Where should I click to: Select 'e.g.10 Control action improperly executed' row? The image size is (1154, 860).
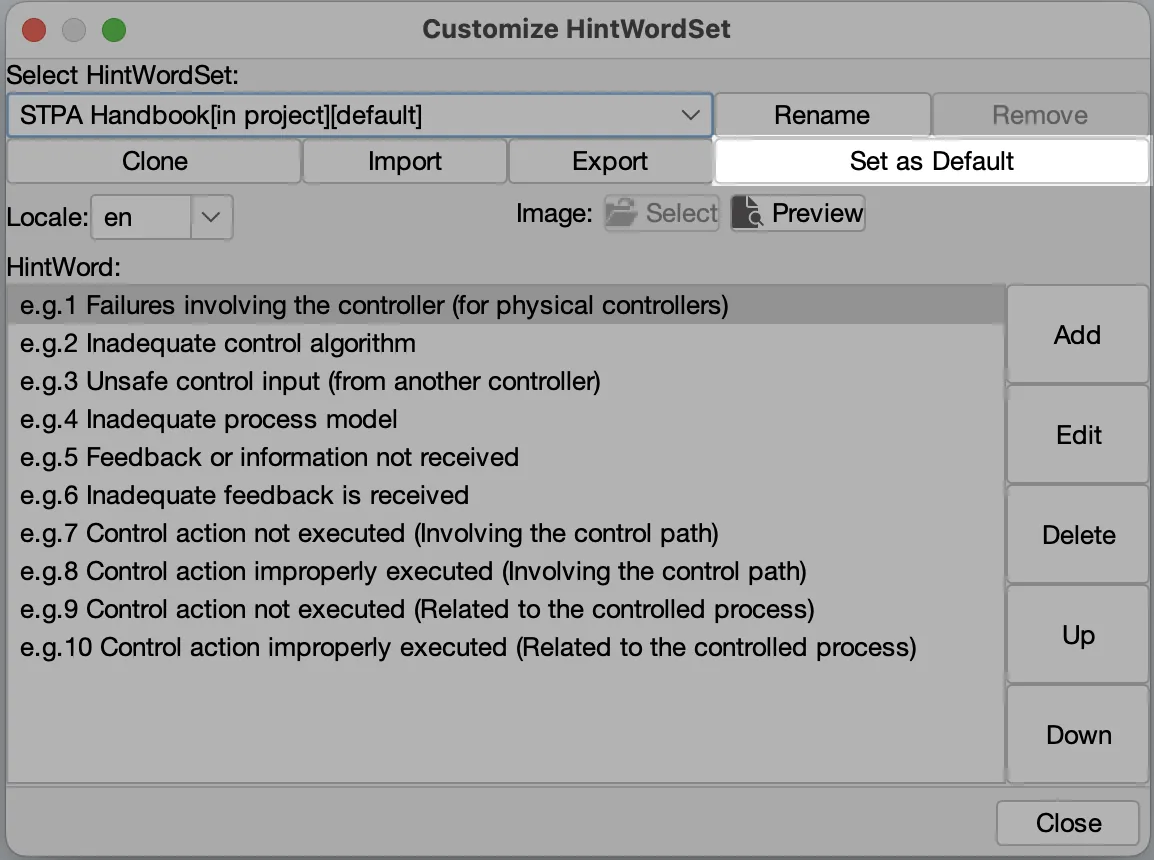pos(506,647)
